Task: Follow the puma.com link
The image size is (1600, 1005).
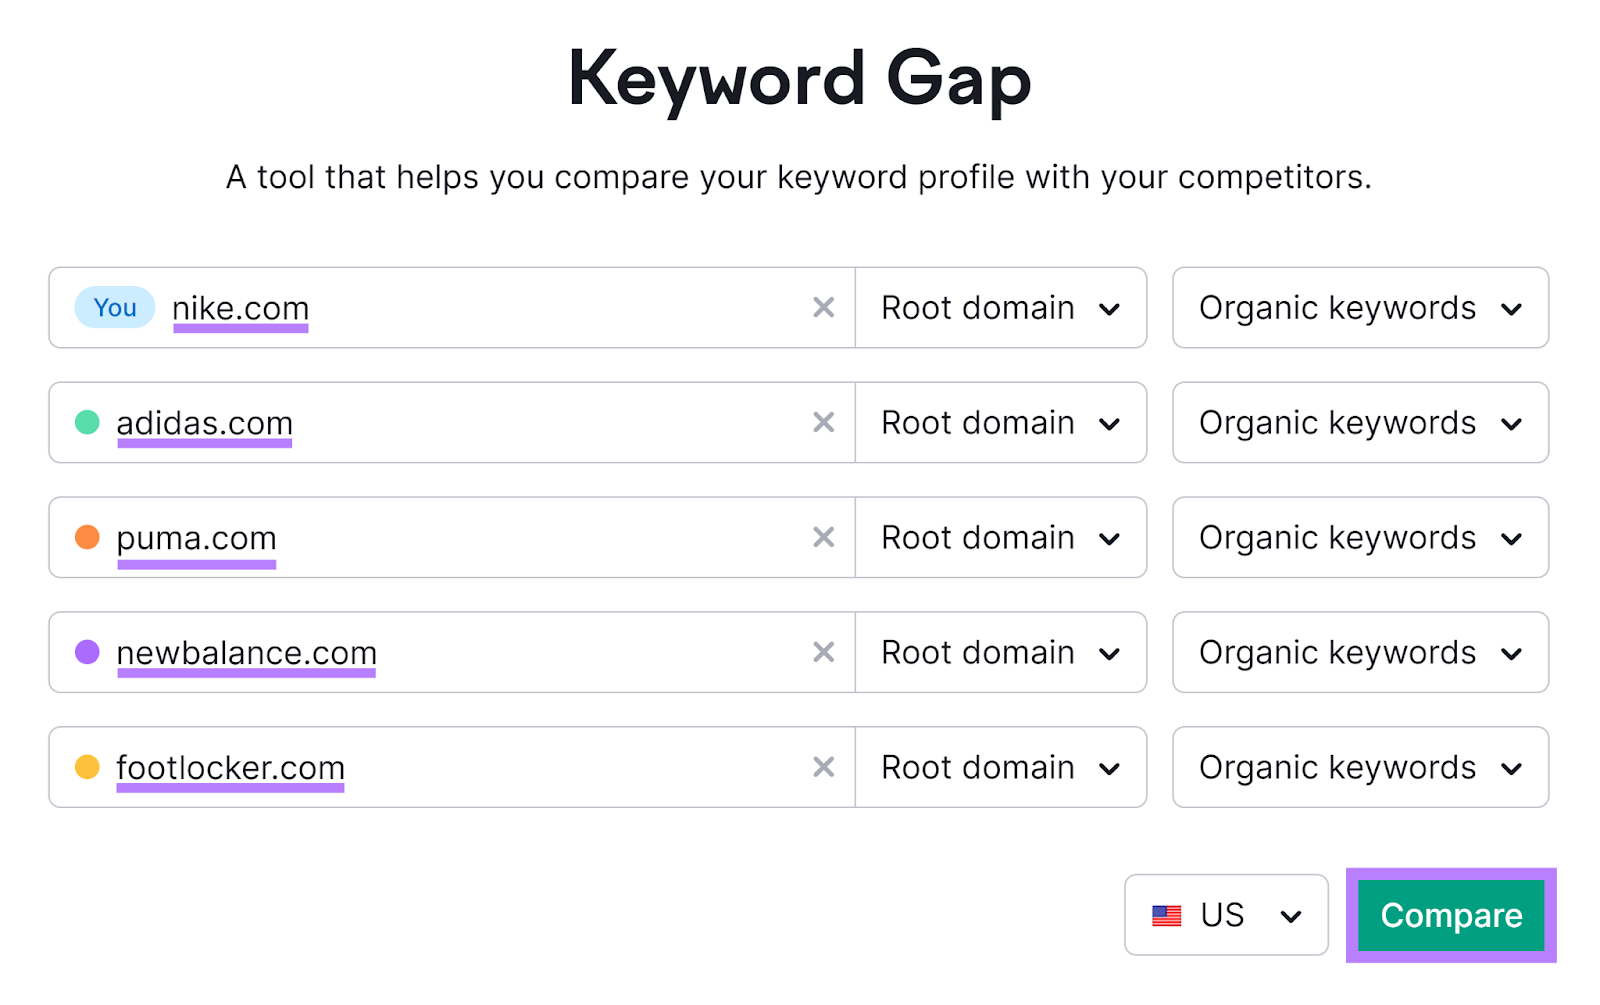Action: [196, 538]
